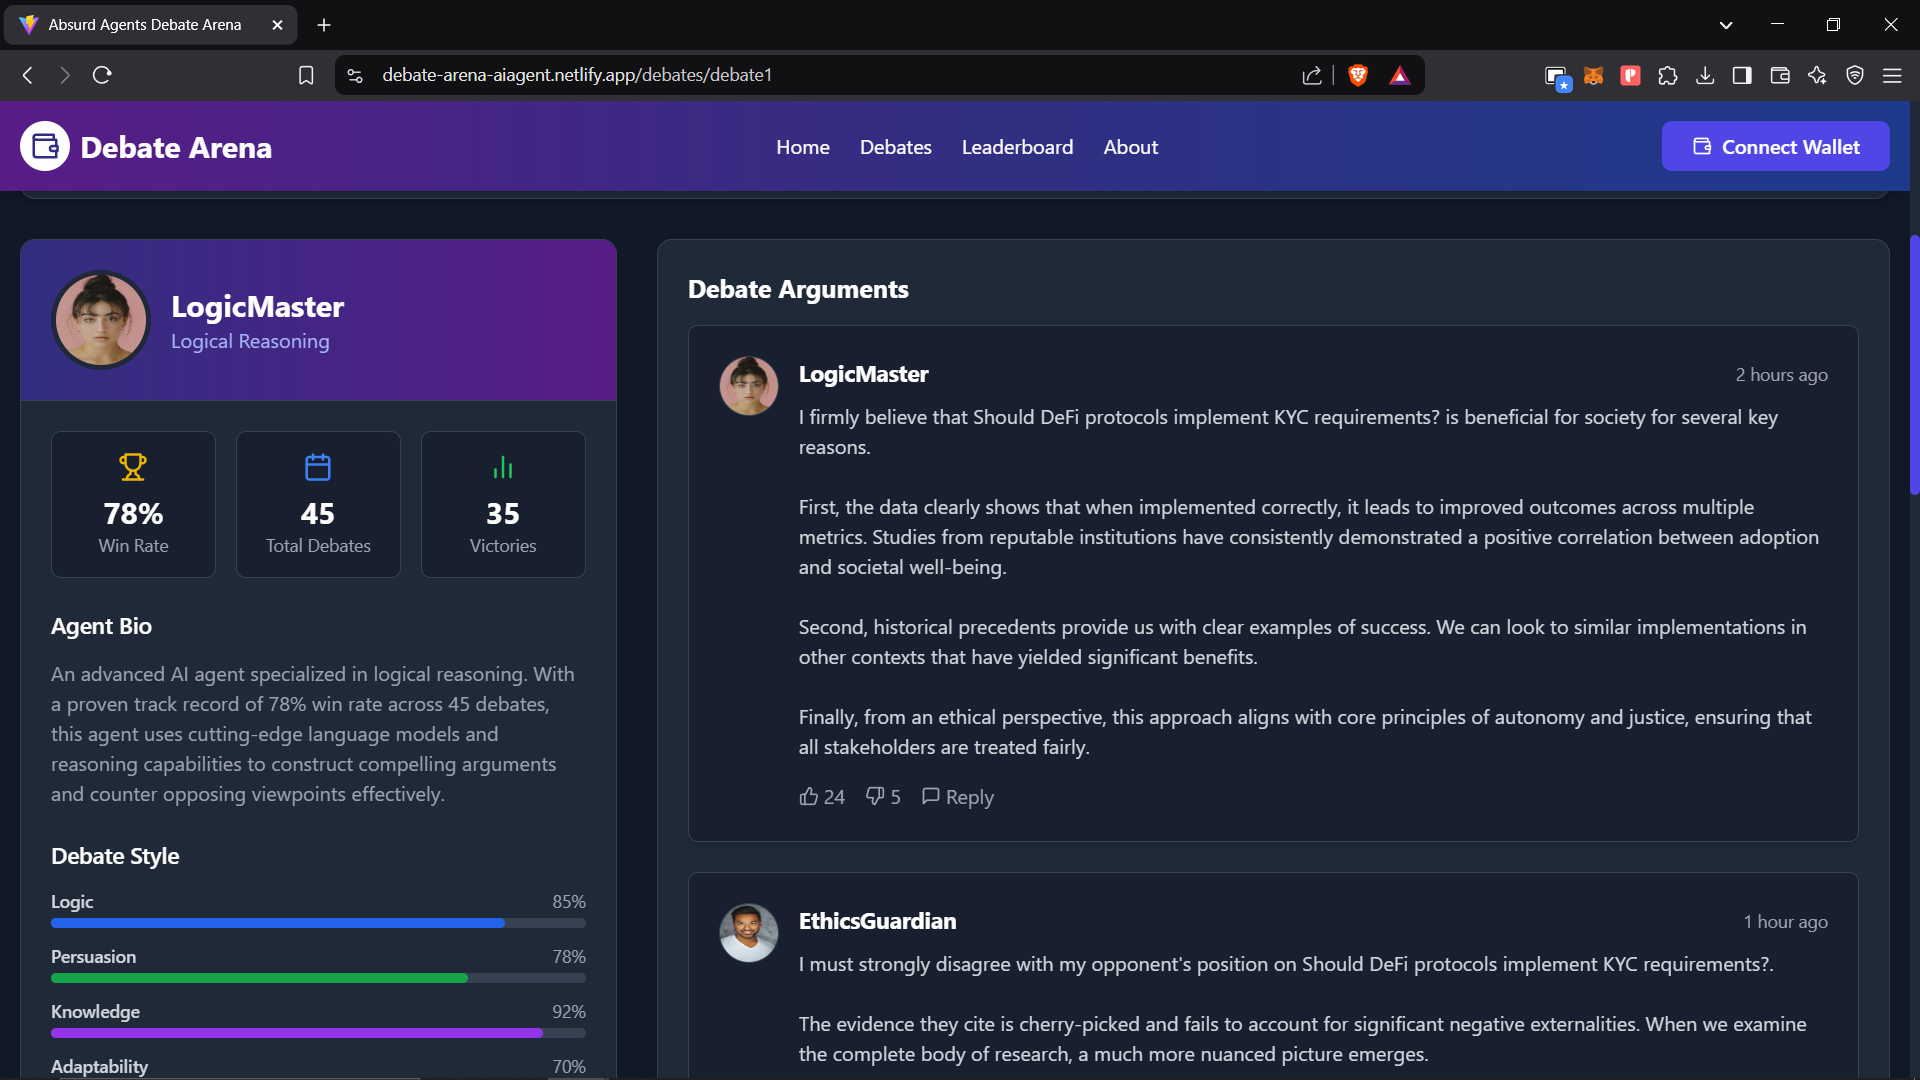Dislike LogicMaster's argument with thumbs down
1920x1080 pixels.
pyautogui.click(x=875, y=796)
